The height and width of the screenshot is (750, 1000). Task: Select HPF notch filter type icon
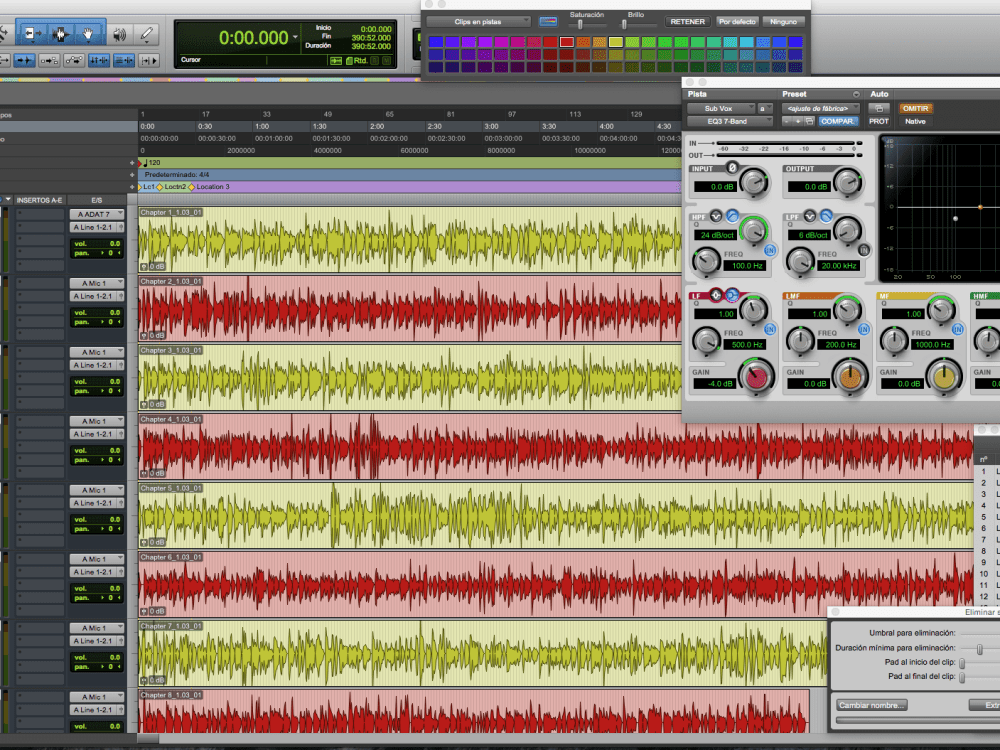[x=716, y=216]
